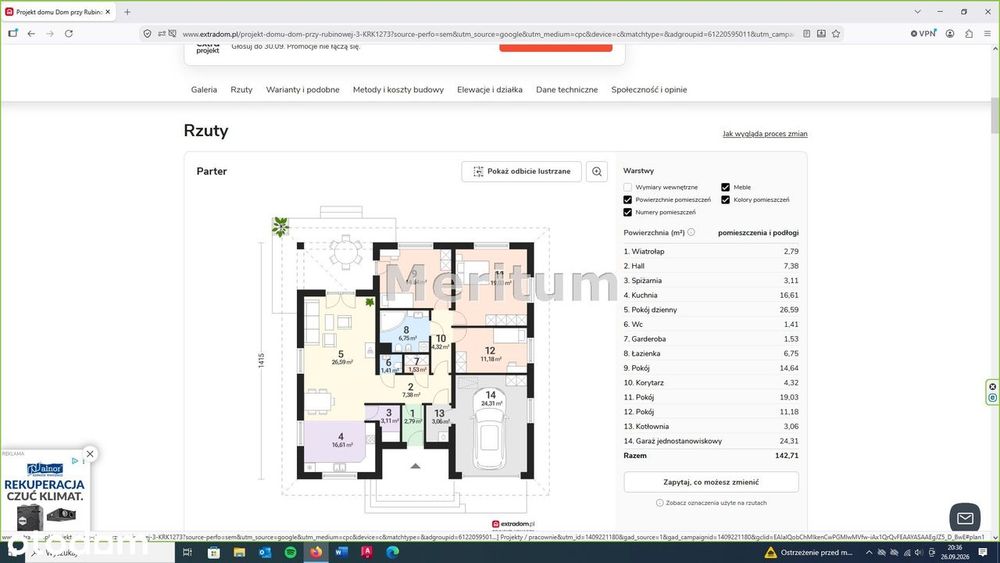
Task: Open the browser hamburger menu
Action: 987,33
